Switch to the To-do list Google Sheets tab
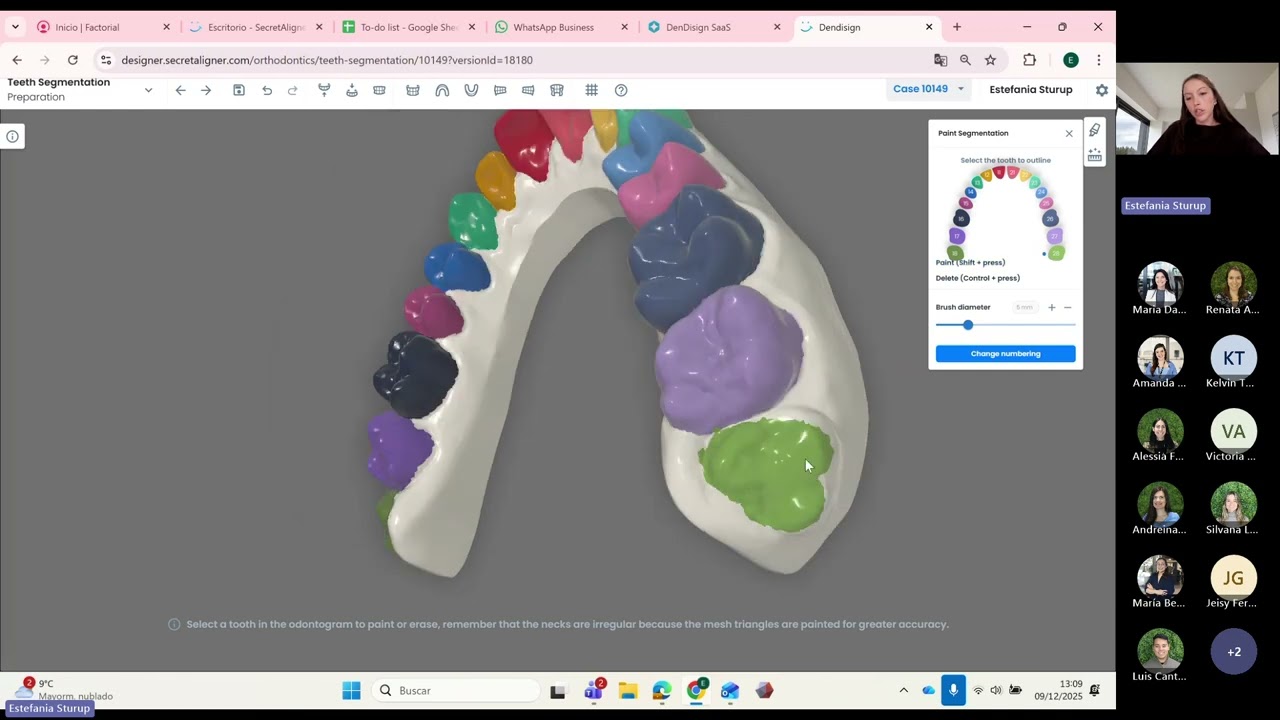 coord(408,27)
